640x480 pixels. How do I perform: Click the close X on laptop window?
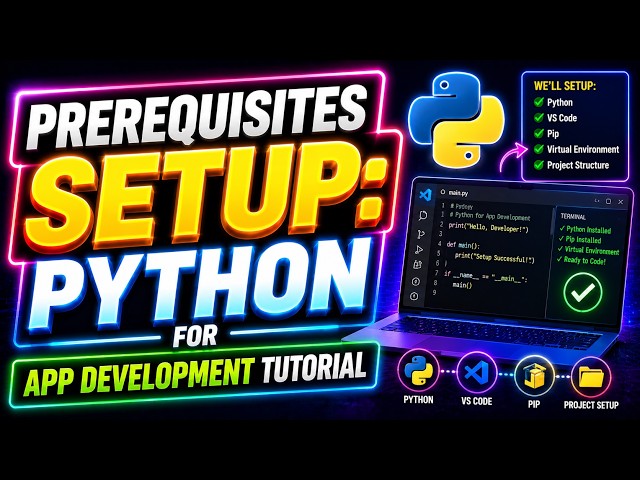tap(621, 202)
